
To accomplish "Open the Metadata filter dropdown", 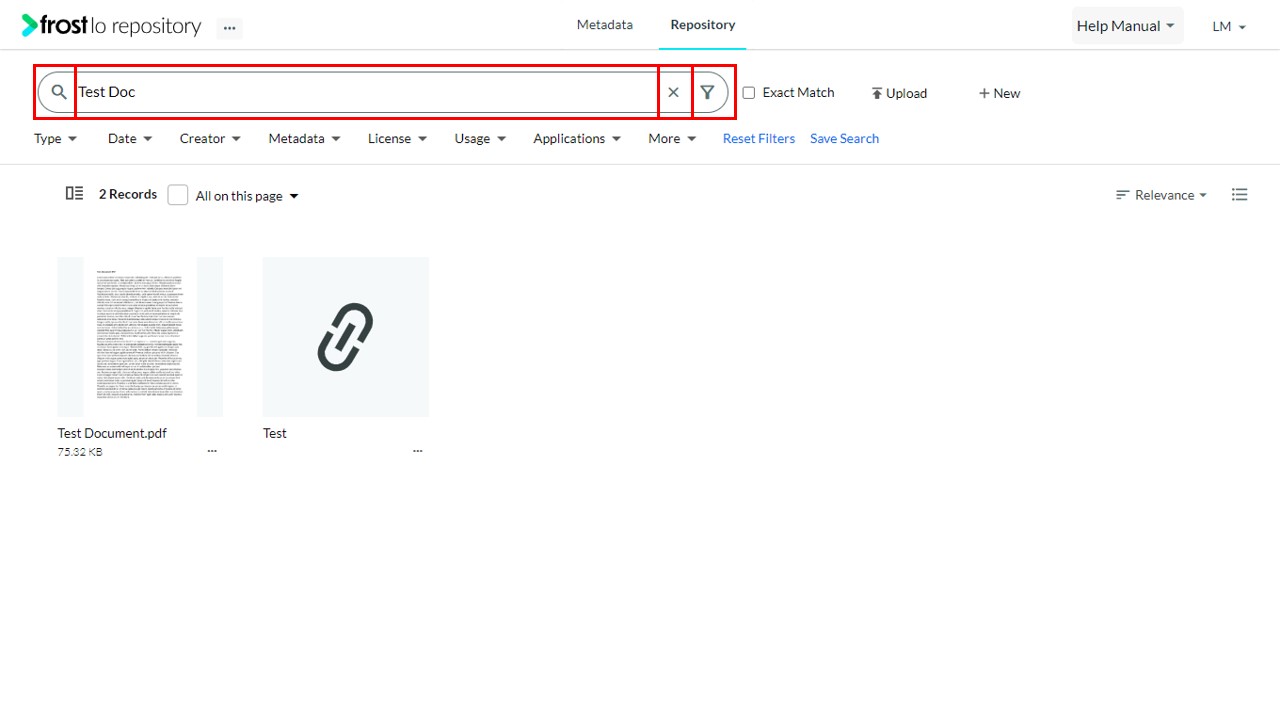I will pyautogui.click(x=305, y=139).
